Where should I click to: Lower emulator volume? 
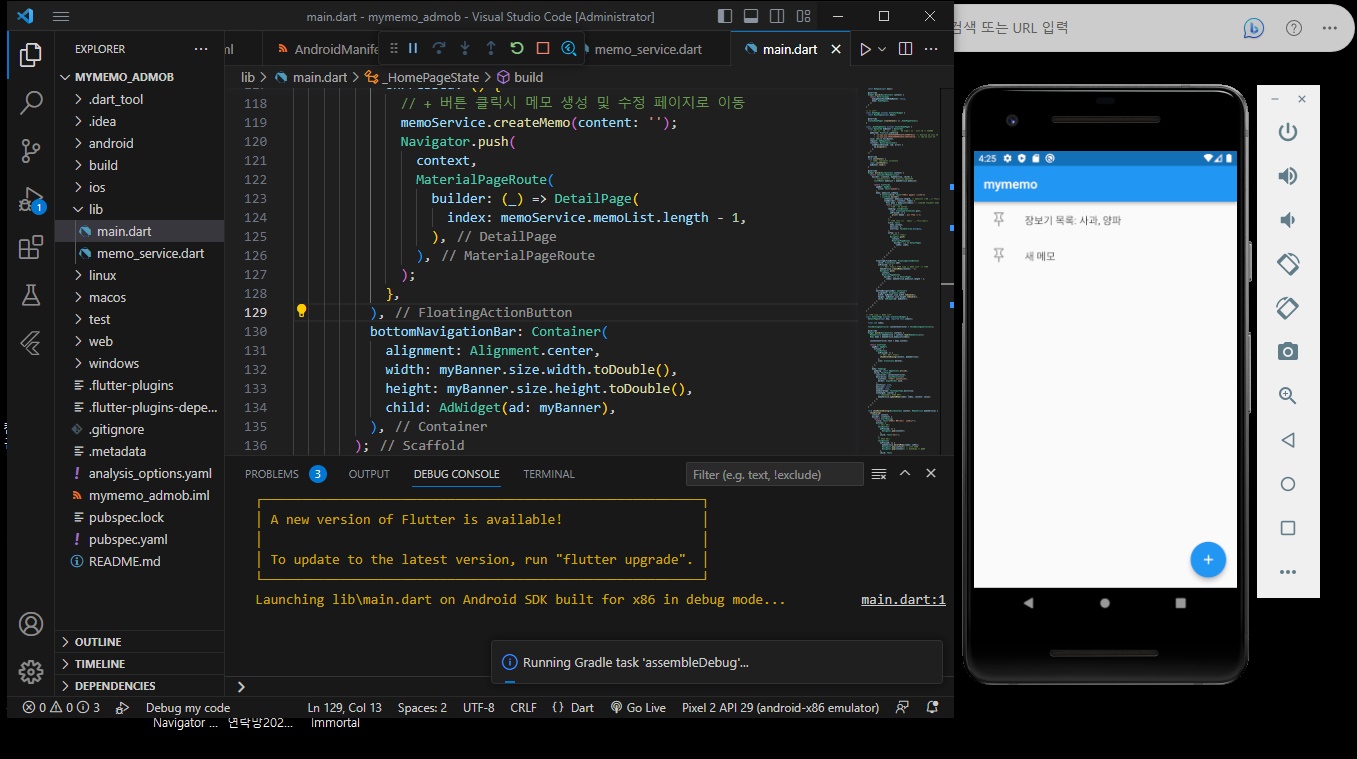click(x=1288, y=220)
